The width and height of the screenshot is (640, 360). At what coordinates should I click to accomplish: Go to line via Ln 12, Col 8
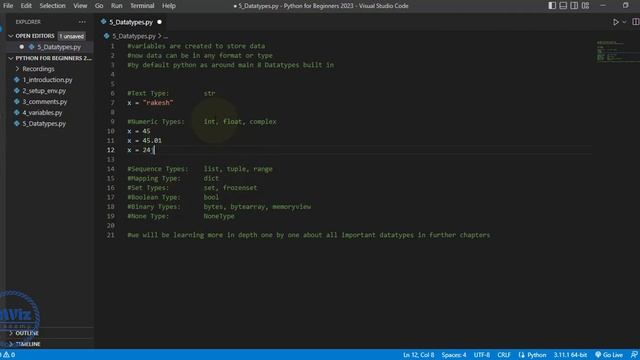418,355
